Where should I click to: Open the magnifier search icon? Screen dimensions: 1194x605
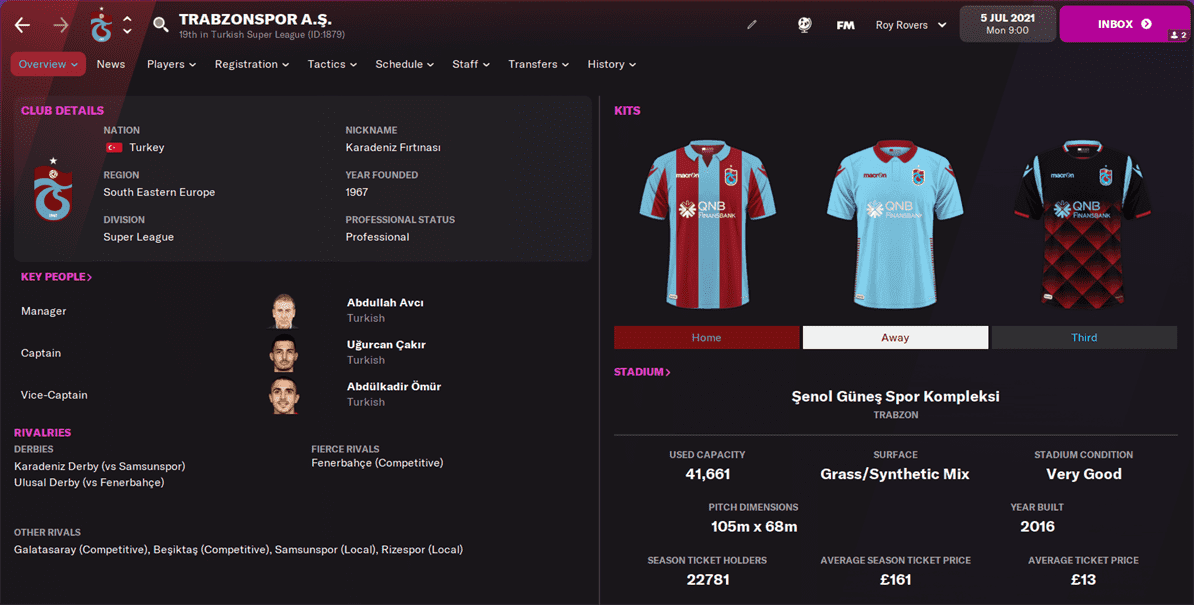160,24
